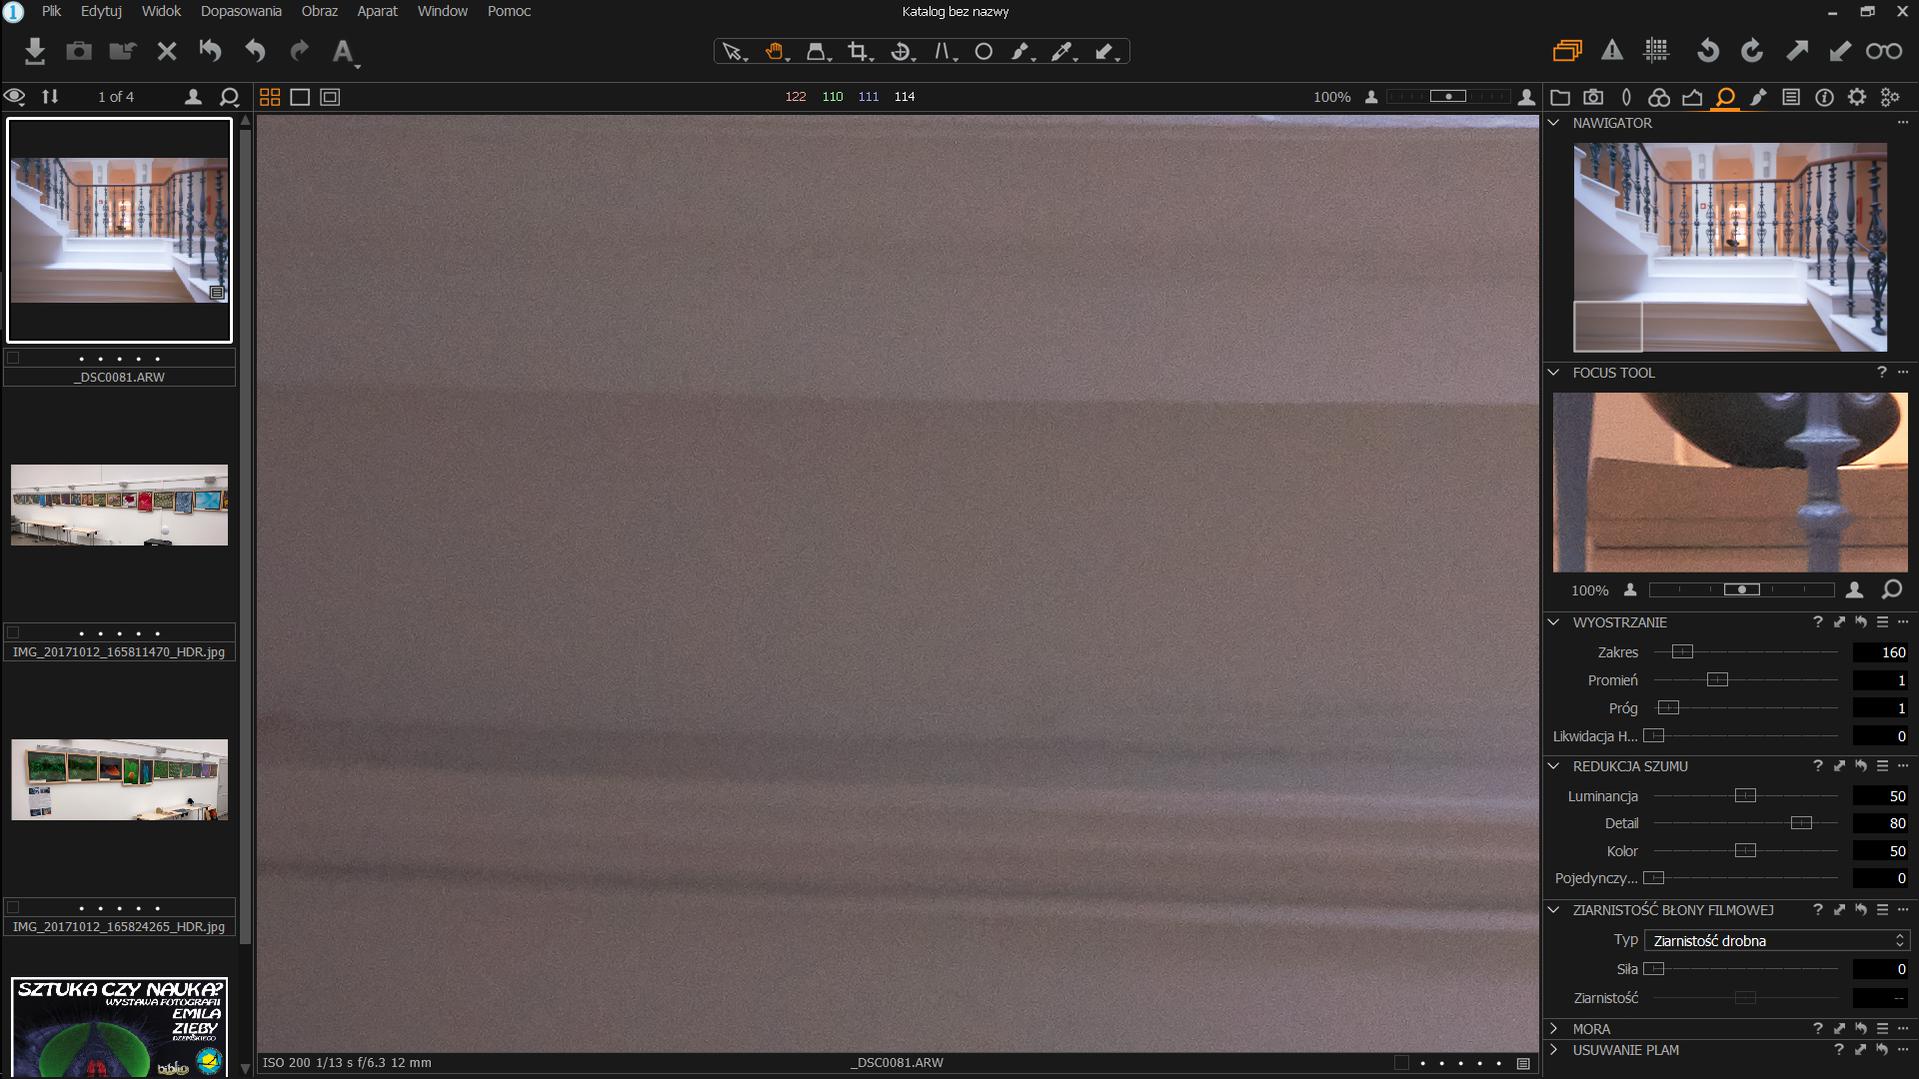Screen dimensions: 1919x1079
Task: Open the Dopasowania menu
Action: tap(241, 11)
